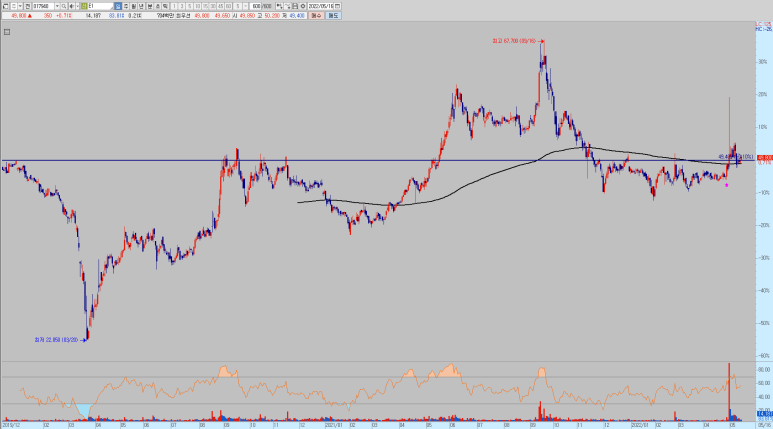Click the 전 market selector button
This screenshot has height=429, width=773.
click(28, 6)
